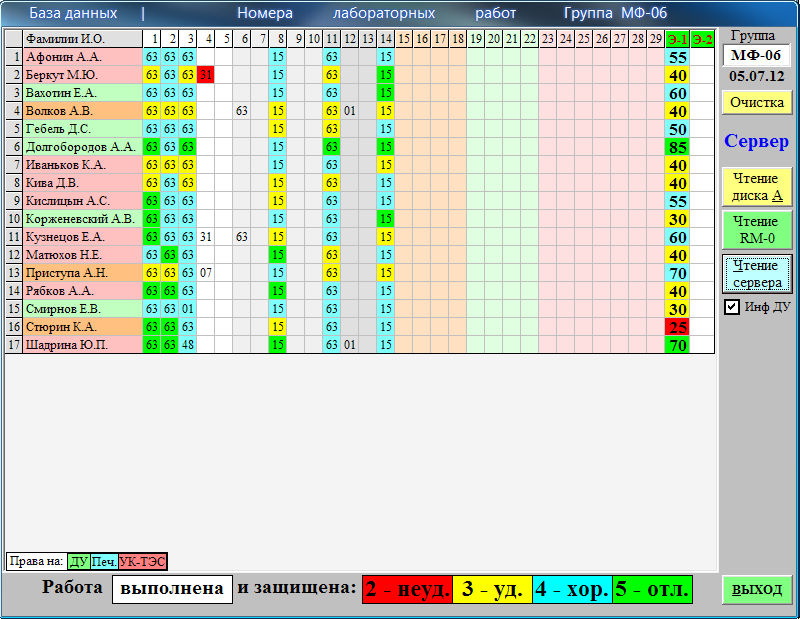Click lab column header 22
Screen dimensions: 800x619
pyautogui.click(x=530, y=39)
